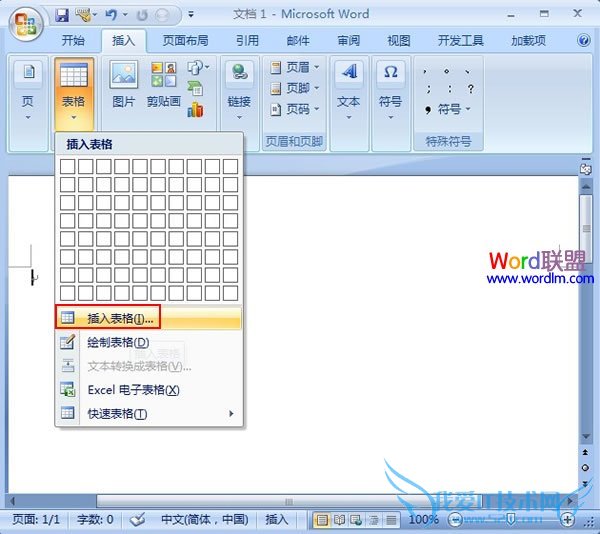This screenshot has width=600, height=534.
Task: Click the Undo arrow in quick access toolbar
Action: point(111,15)
